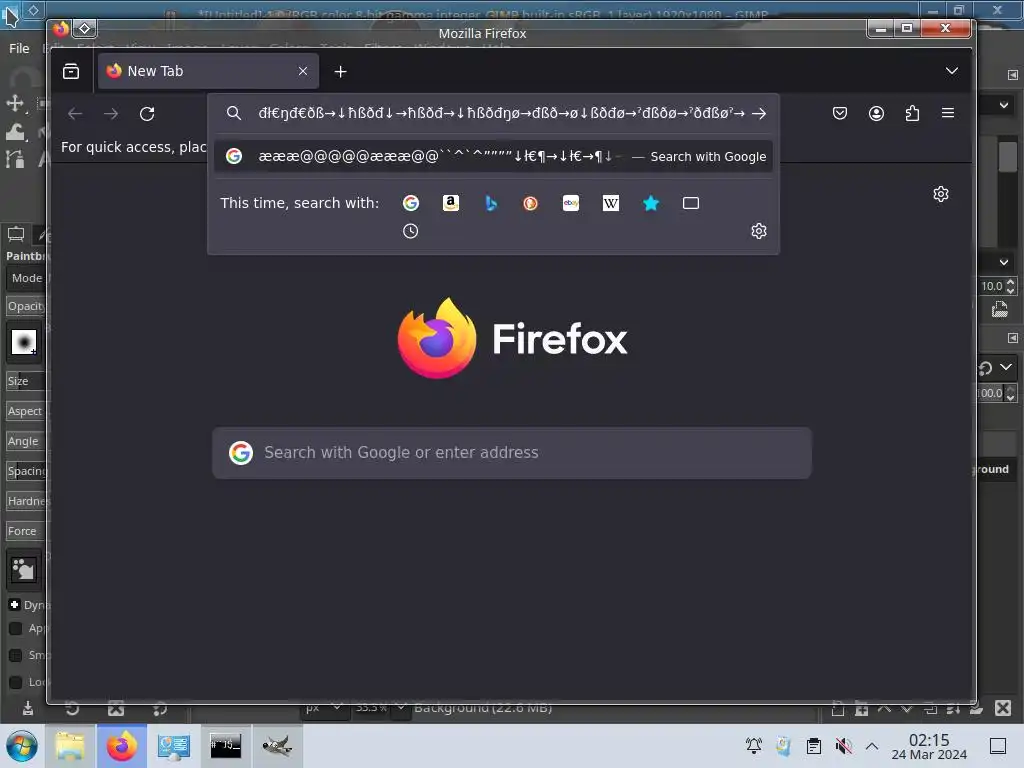
Task: Open the file manager from the taskbar
Action: tap(70, 746)
